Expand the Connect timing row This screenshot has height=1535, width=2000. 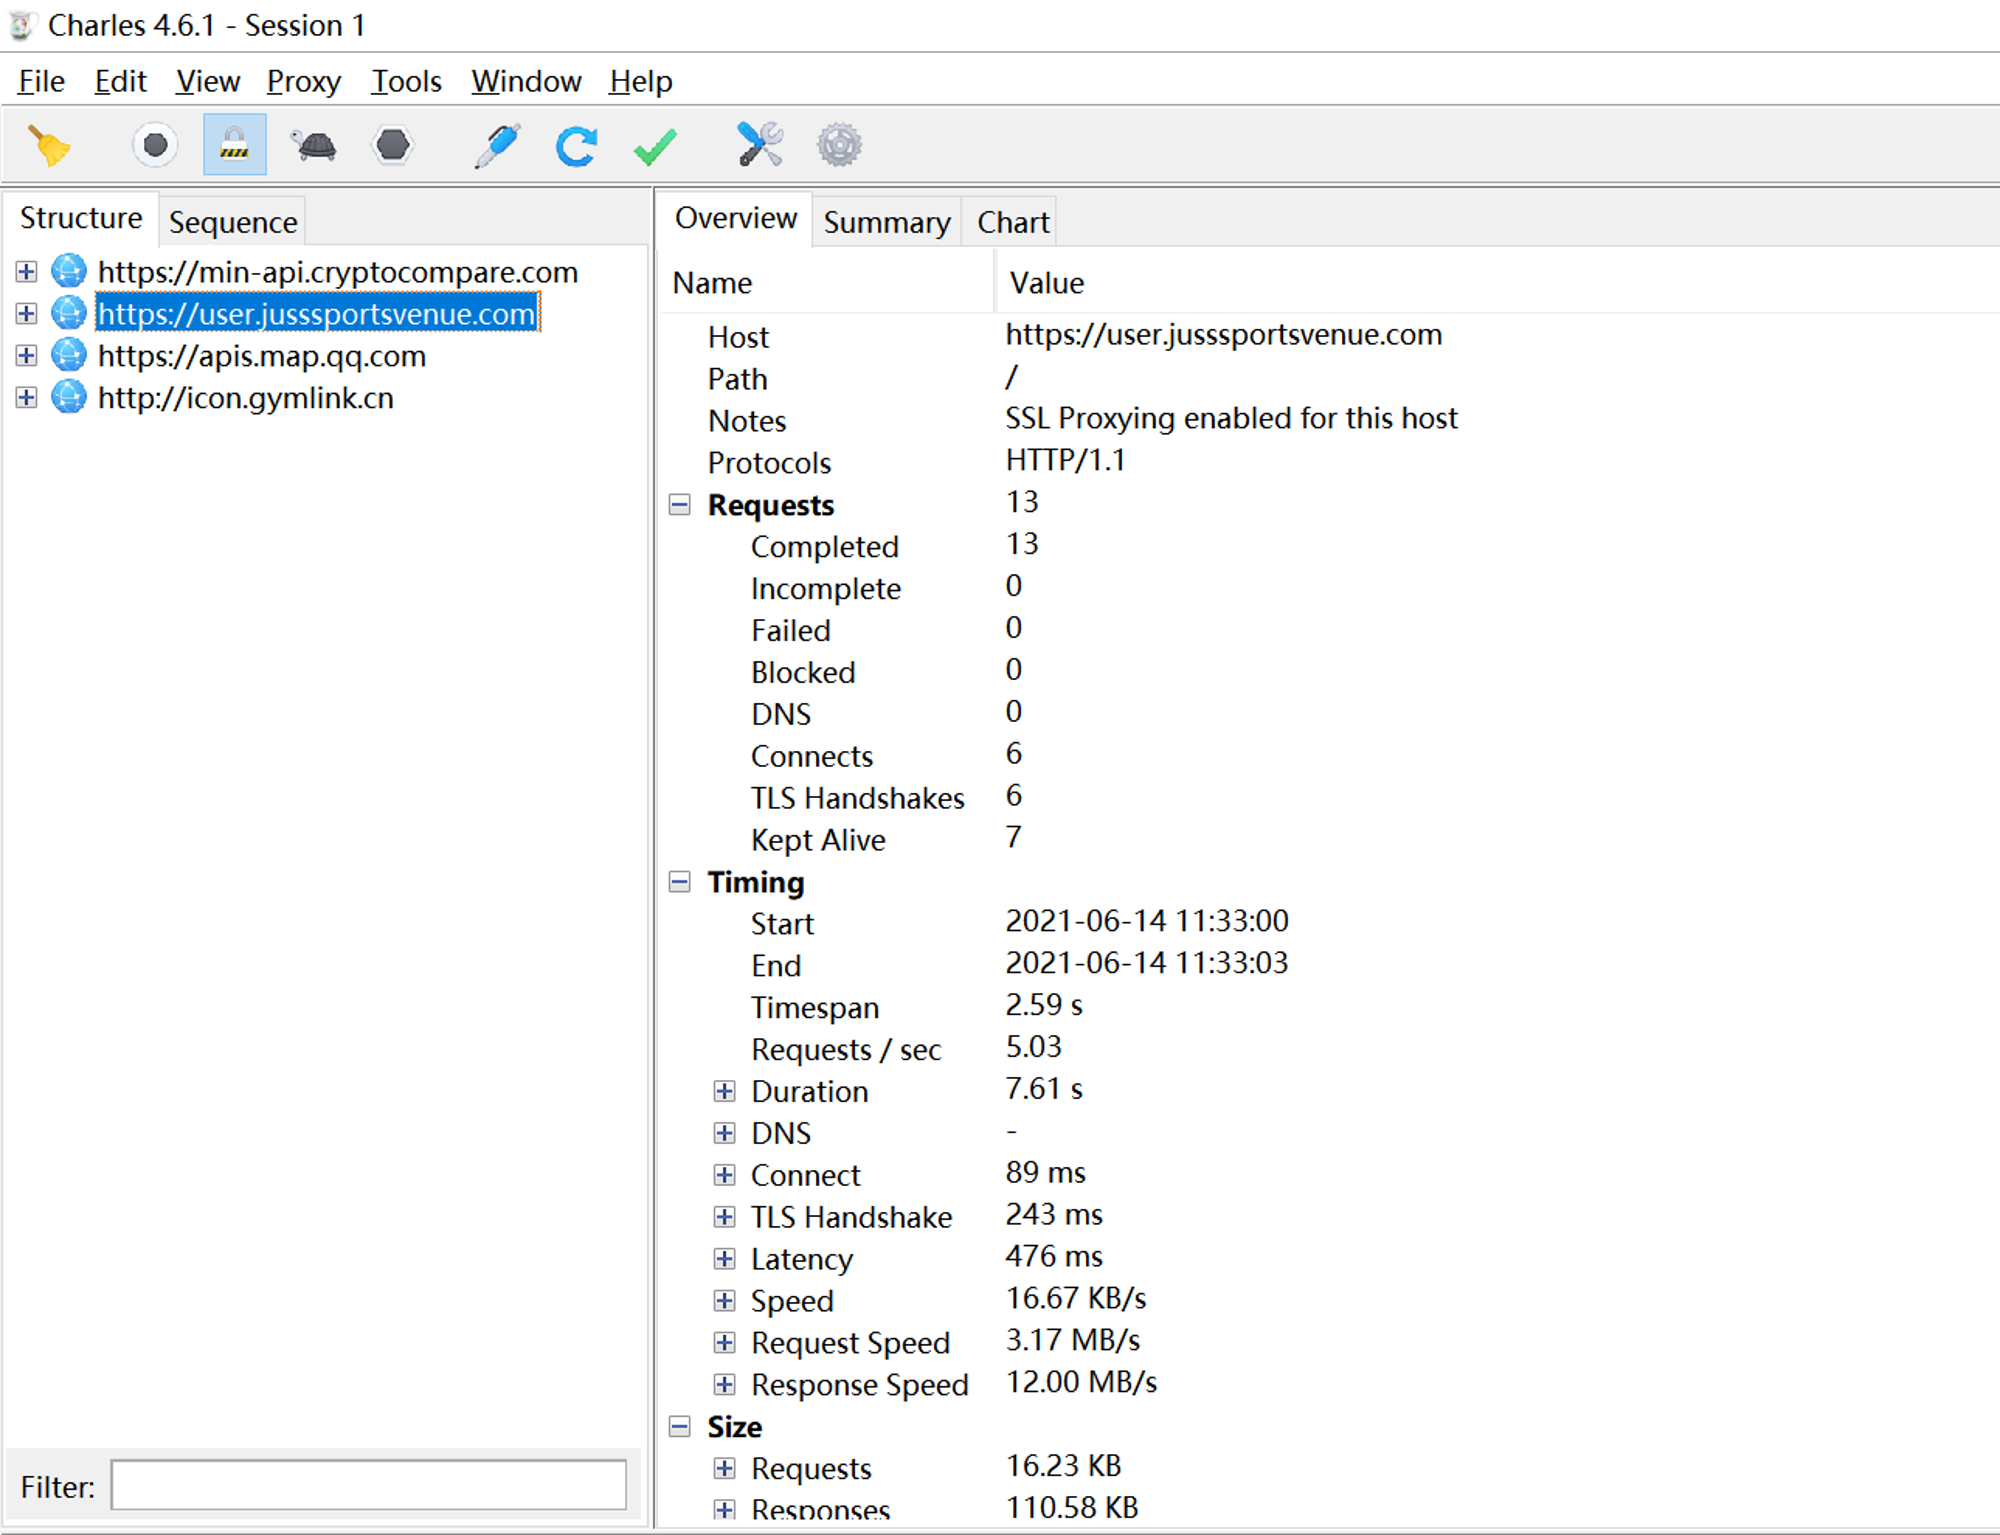(725, 1175)
